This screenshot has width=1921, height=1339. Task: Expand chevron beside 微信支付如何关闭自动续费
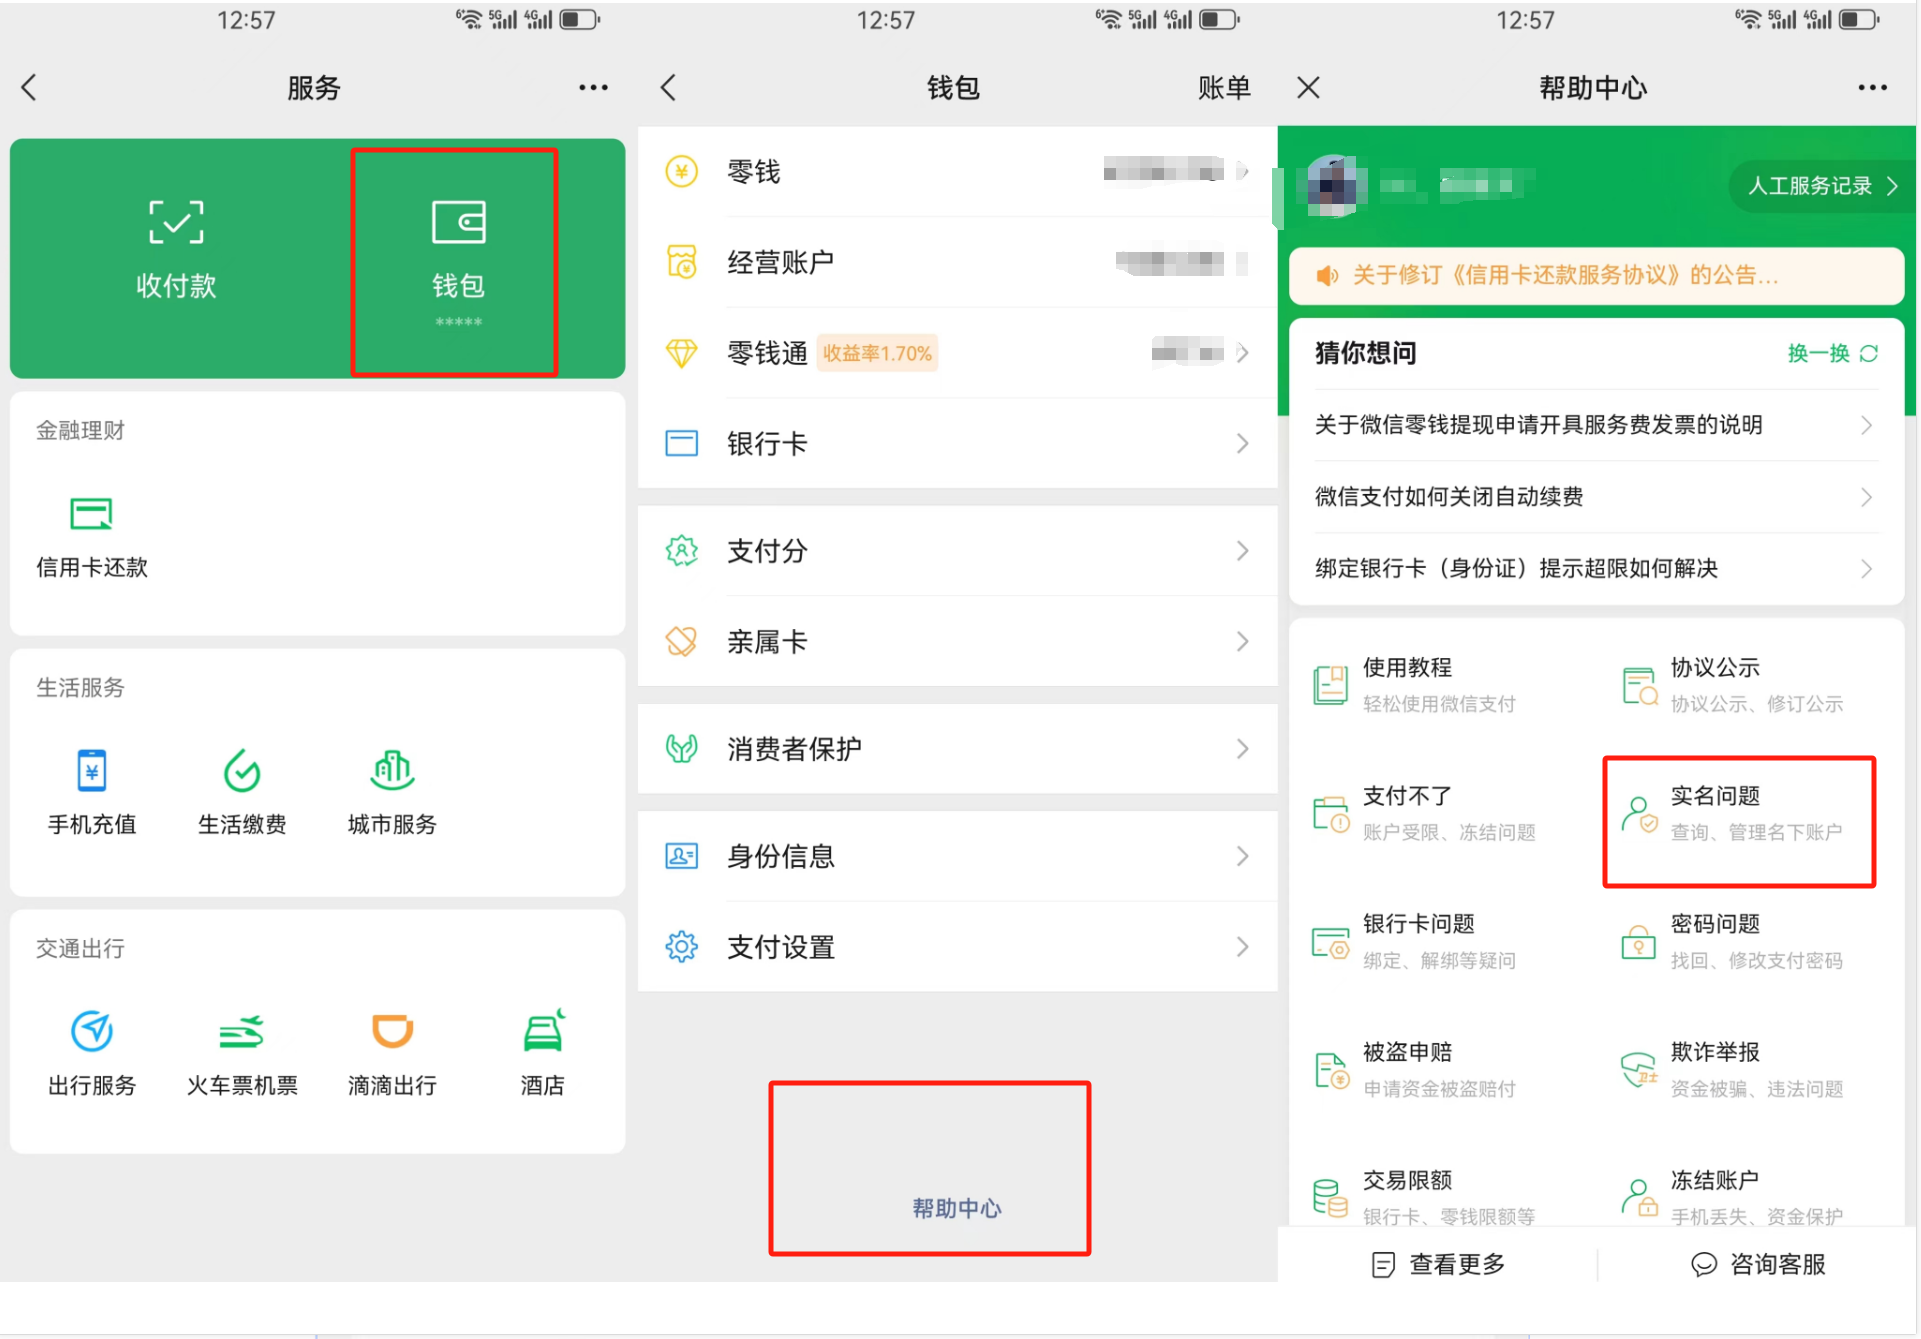tap(1866, 497)
